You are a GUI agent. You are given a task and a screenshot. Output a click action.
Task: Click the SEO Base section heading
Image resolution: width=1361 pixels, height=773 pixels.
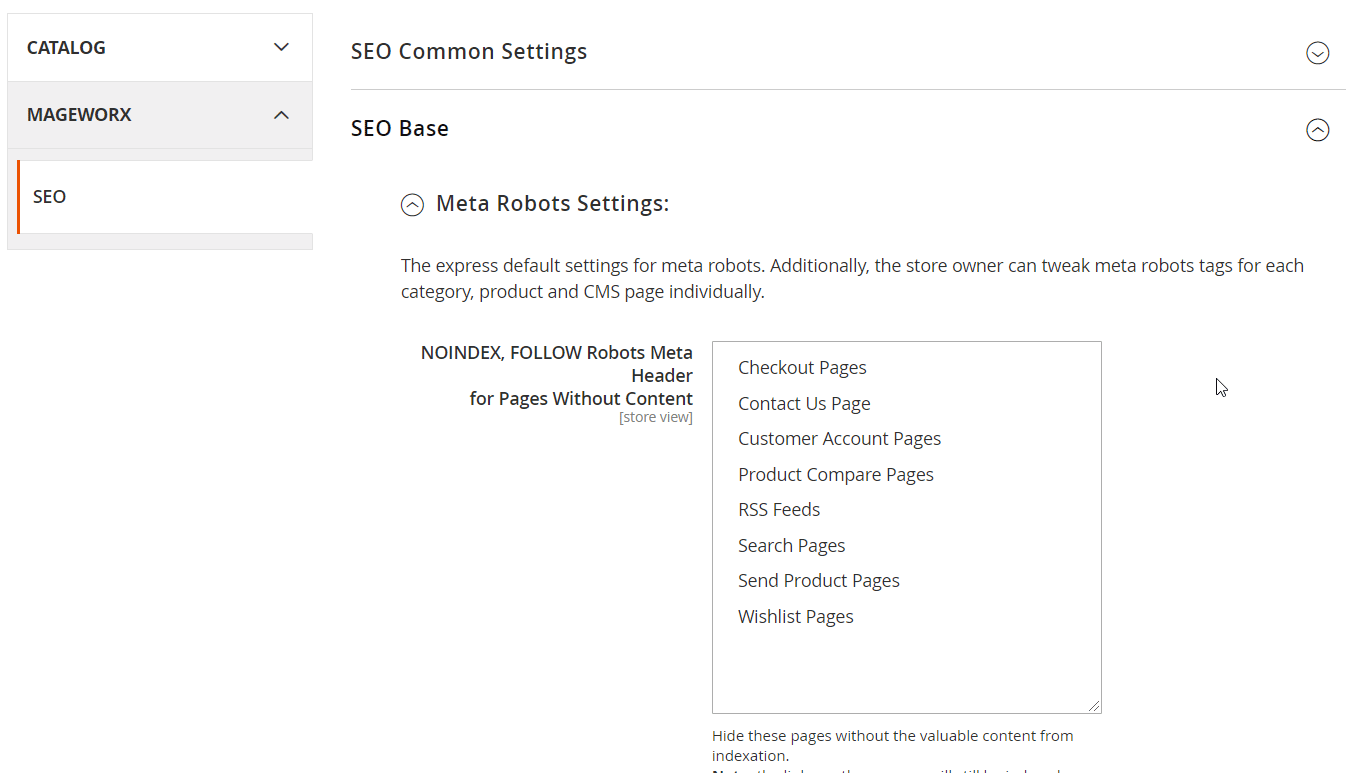[x=400, y=129]
